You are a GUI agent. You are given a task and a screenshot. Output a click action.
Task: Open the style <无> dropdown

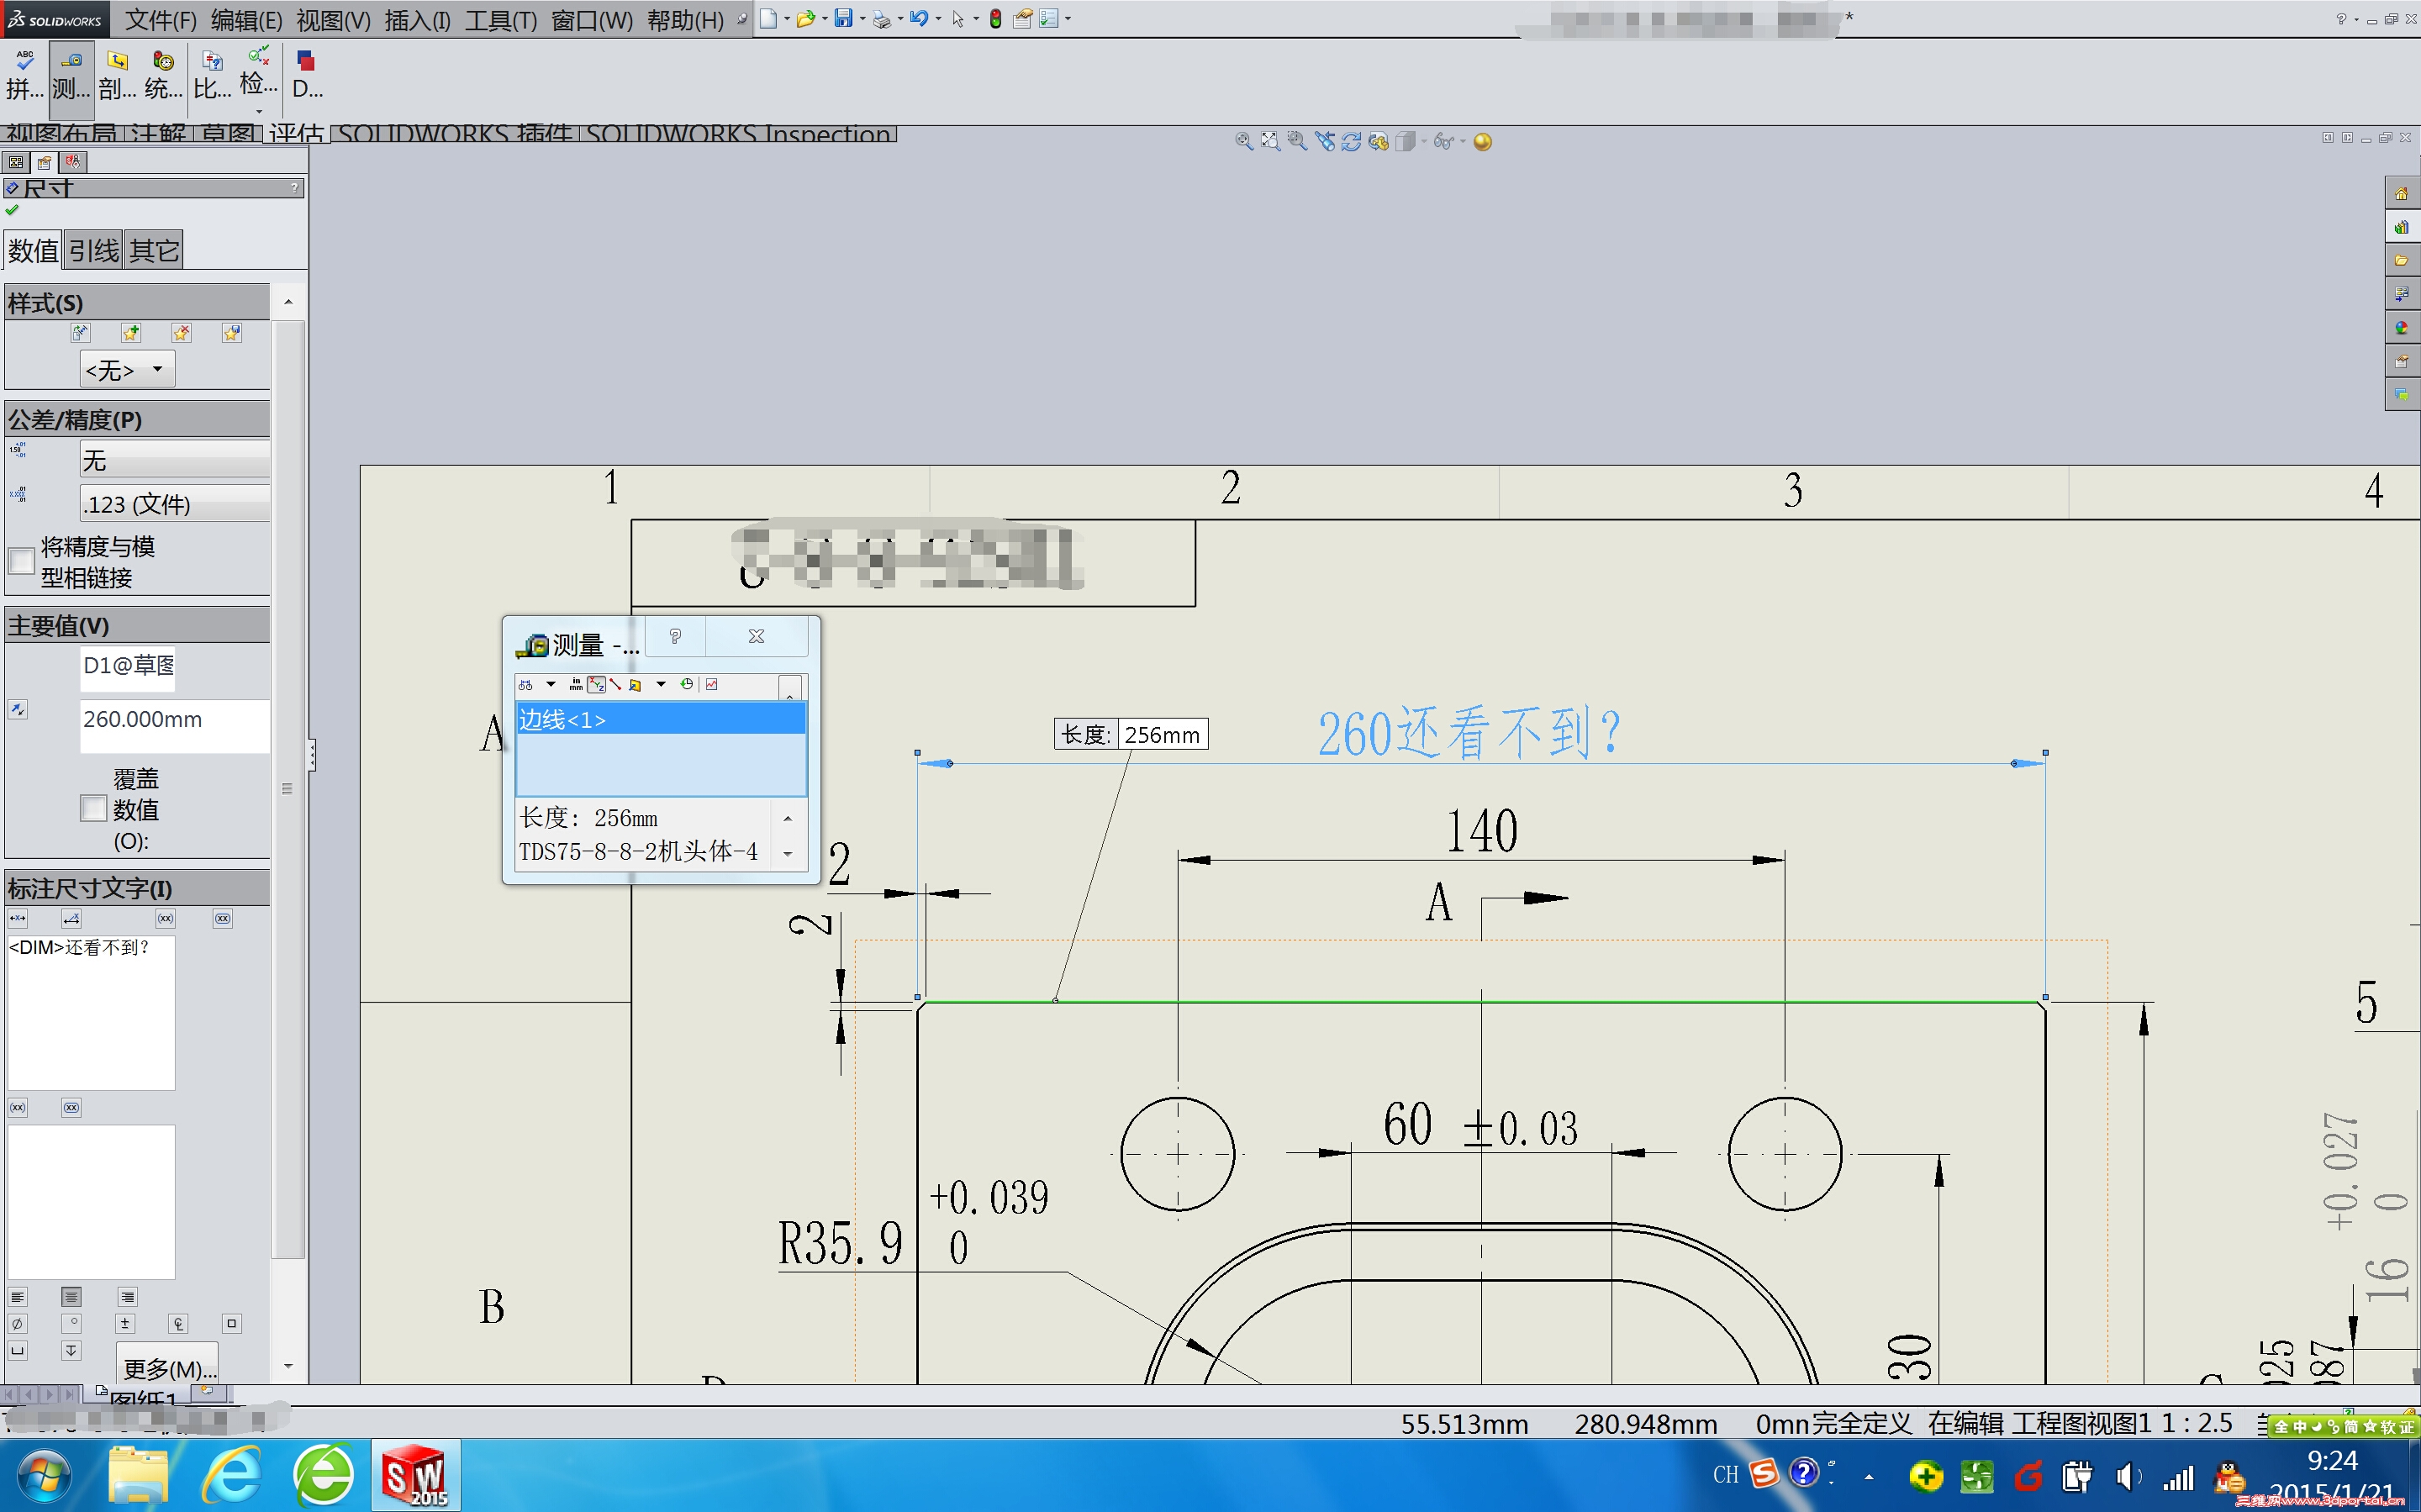[127, 369]
